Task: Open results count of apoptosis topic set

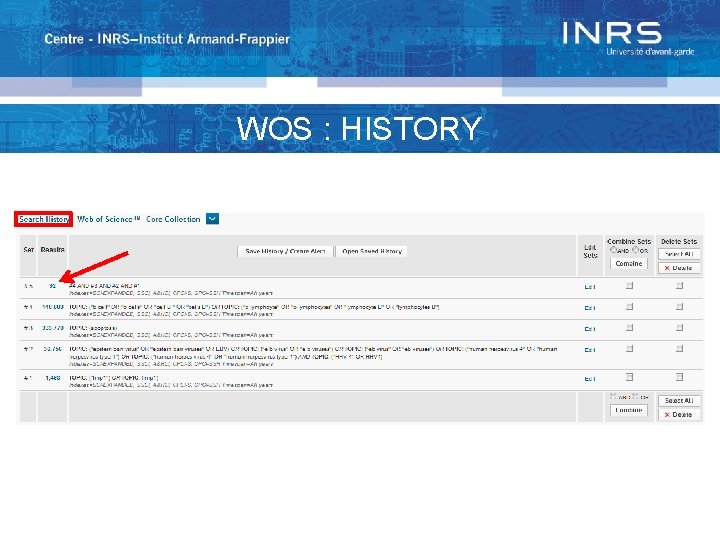Action: [53, 328]
